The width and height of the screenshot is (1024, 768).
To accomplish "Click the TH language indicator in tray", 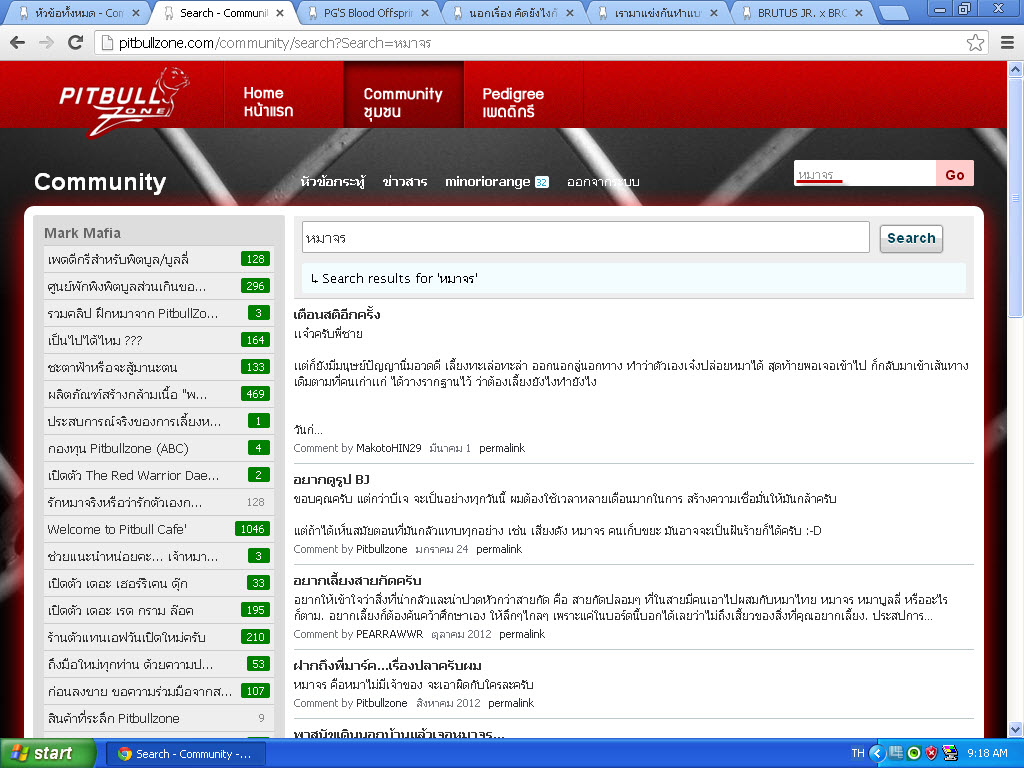I will click(x=857, y=753).
